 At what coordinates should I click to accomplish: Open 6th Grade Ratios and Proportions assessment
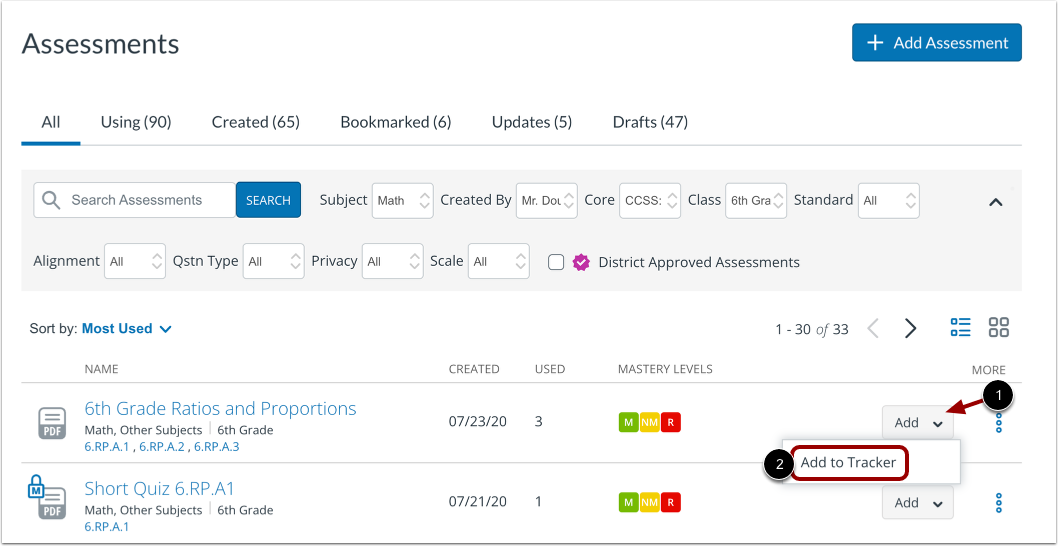pyautogui.click(x=221, y=408)
